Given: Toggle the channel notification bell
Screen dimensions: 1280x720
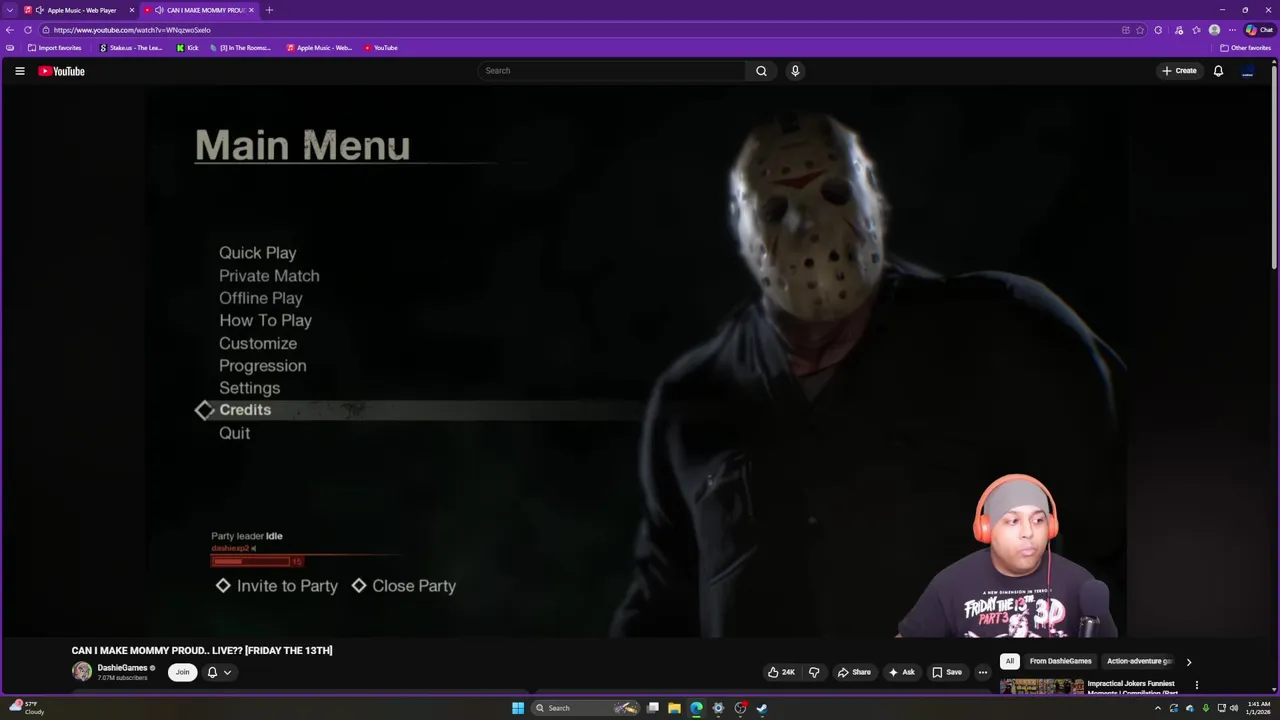Looking at the screenshot, I should pos(212,672).
